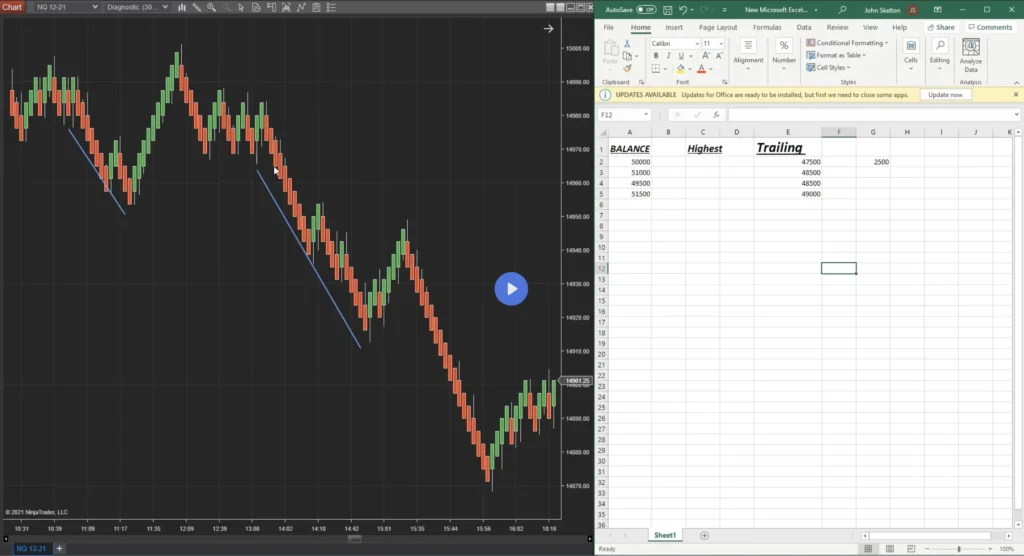1024x556 pixels.
Task: Select the NQ 12-21 tab at chart bottom
Action: [31, 548]
